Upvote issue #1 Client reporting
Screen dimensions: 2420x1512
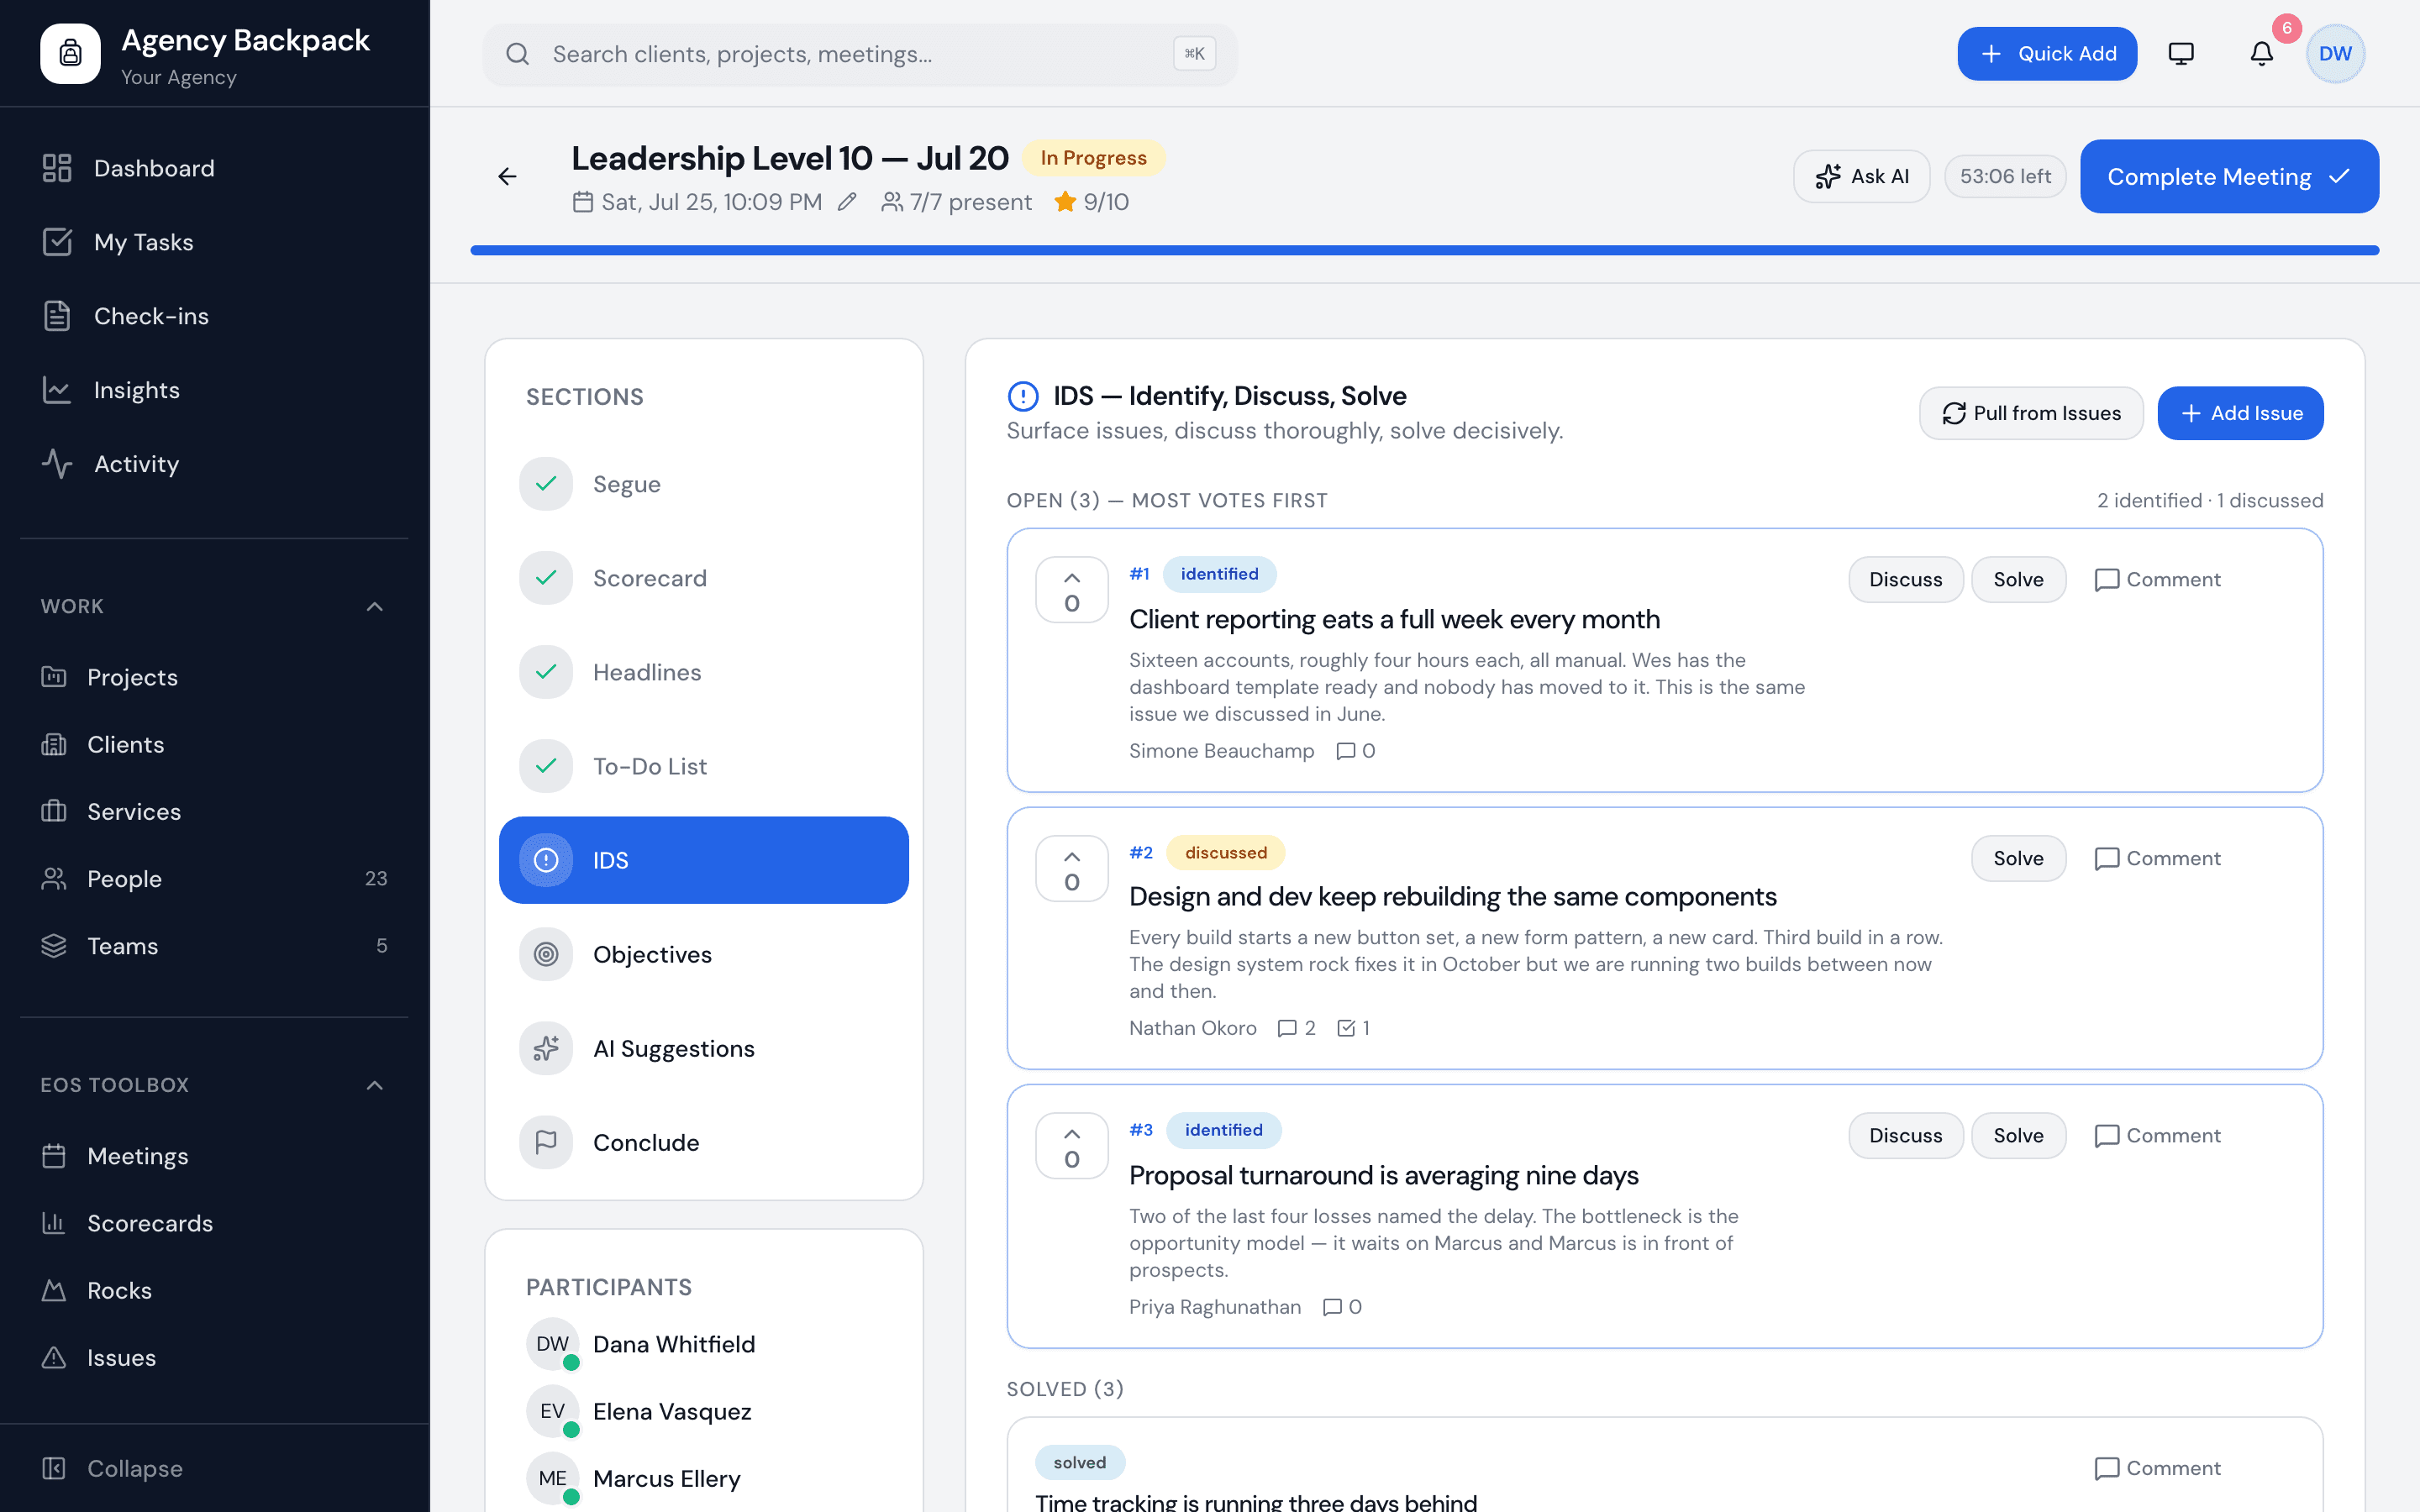(1072, 590)
